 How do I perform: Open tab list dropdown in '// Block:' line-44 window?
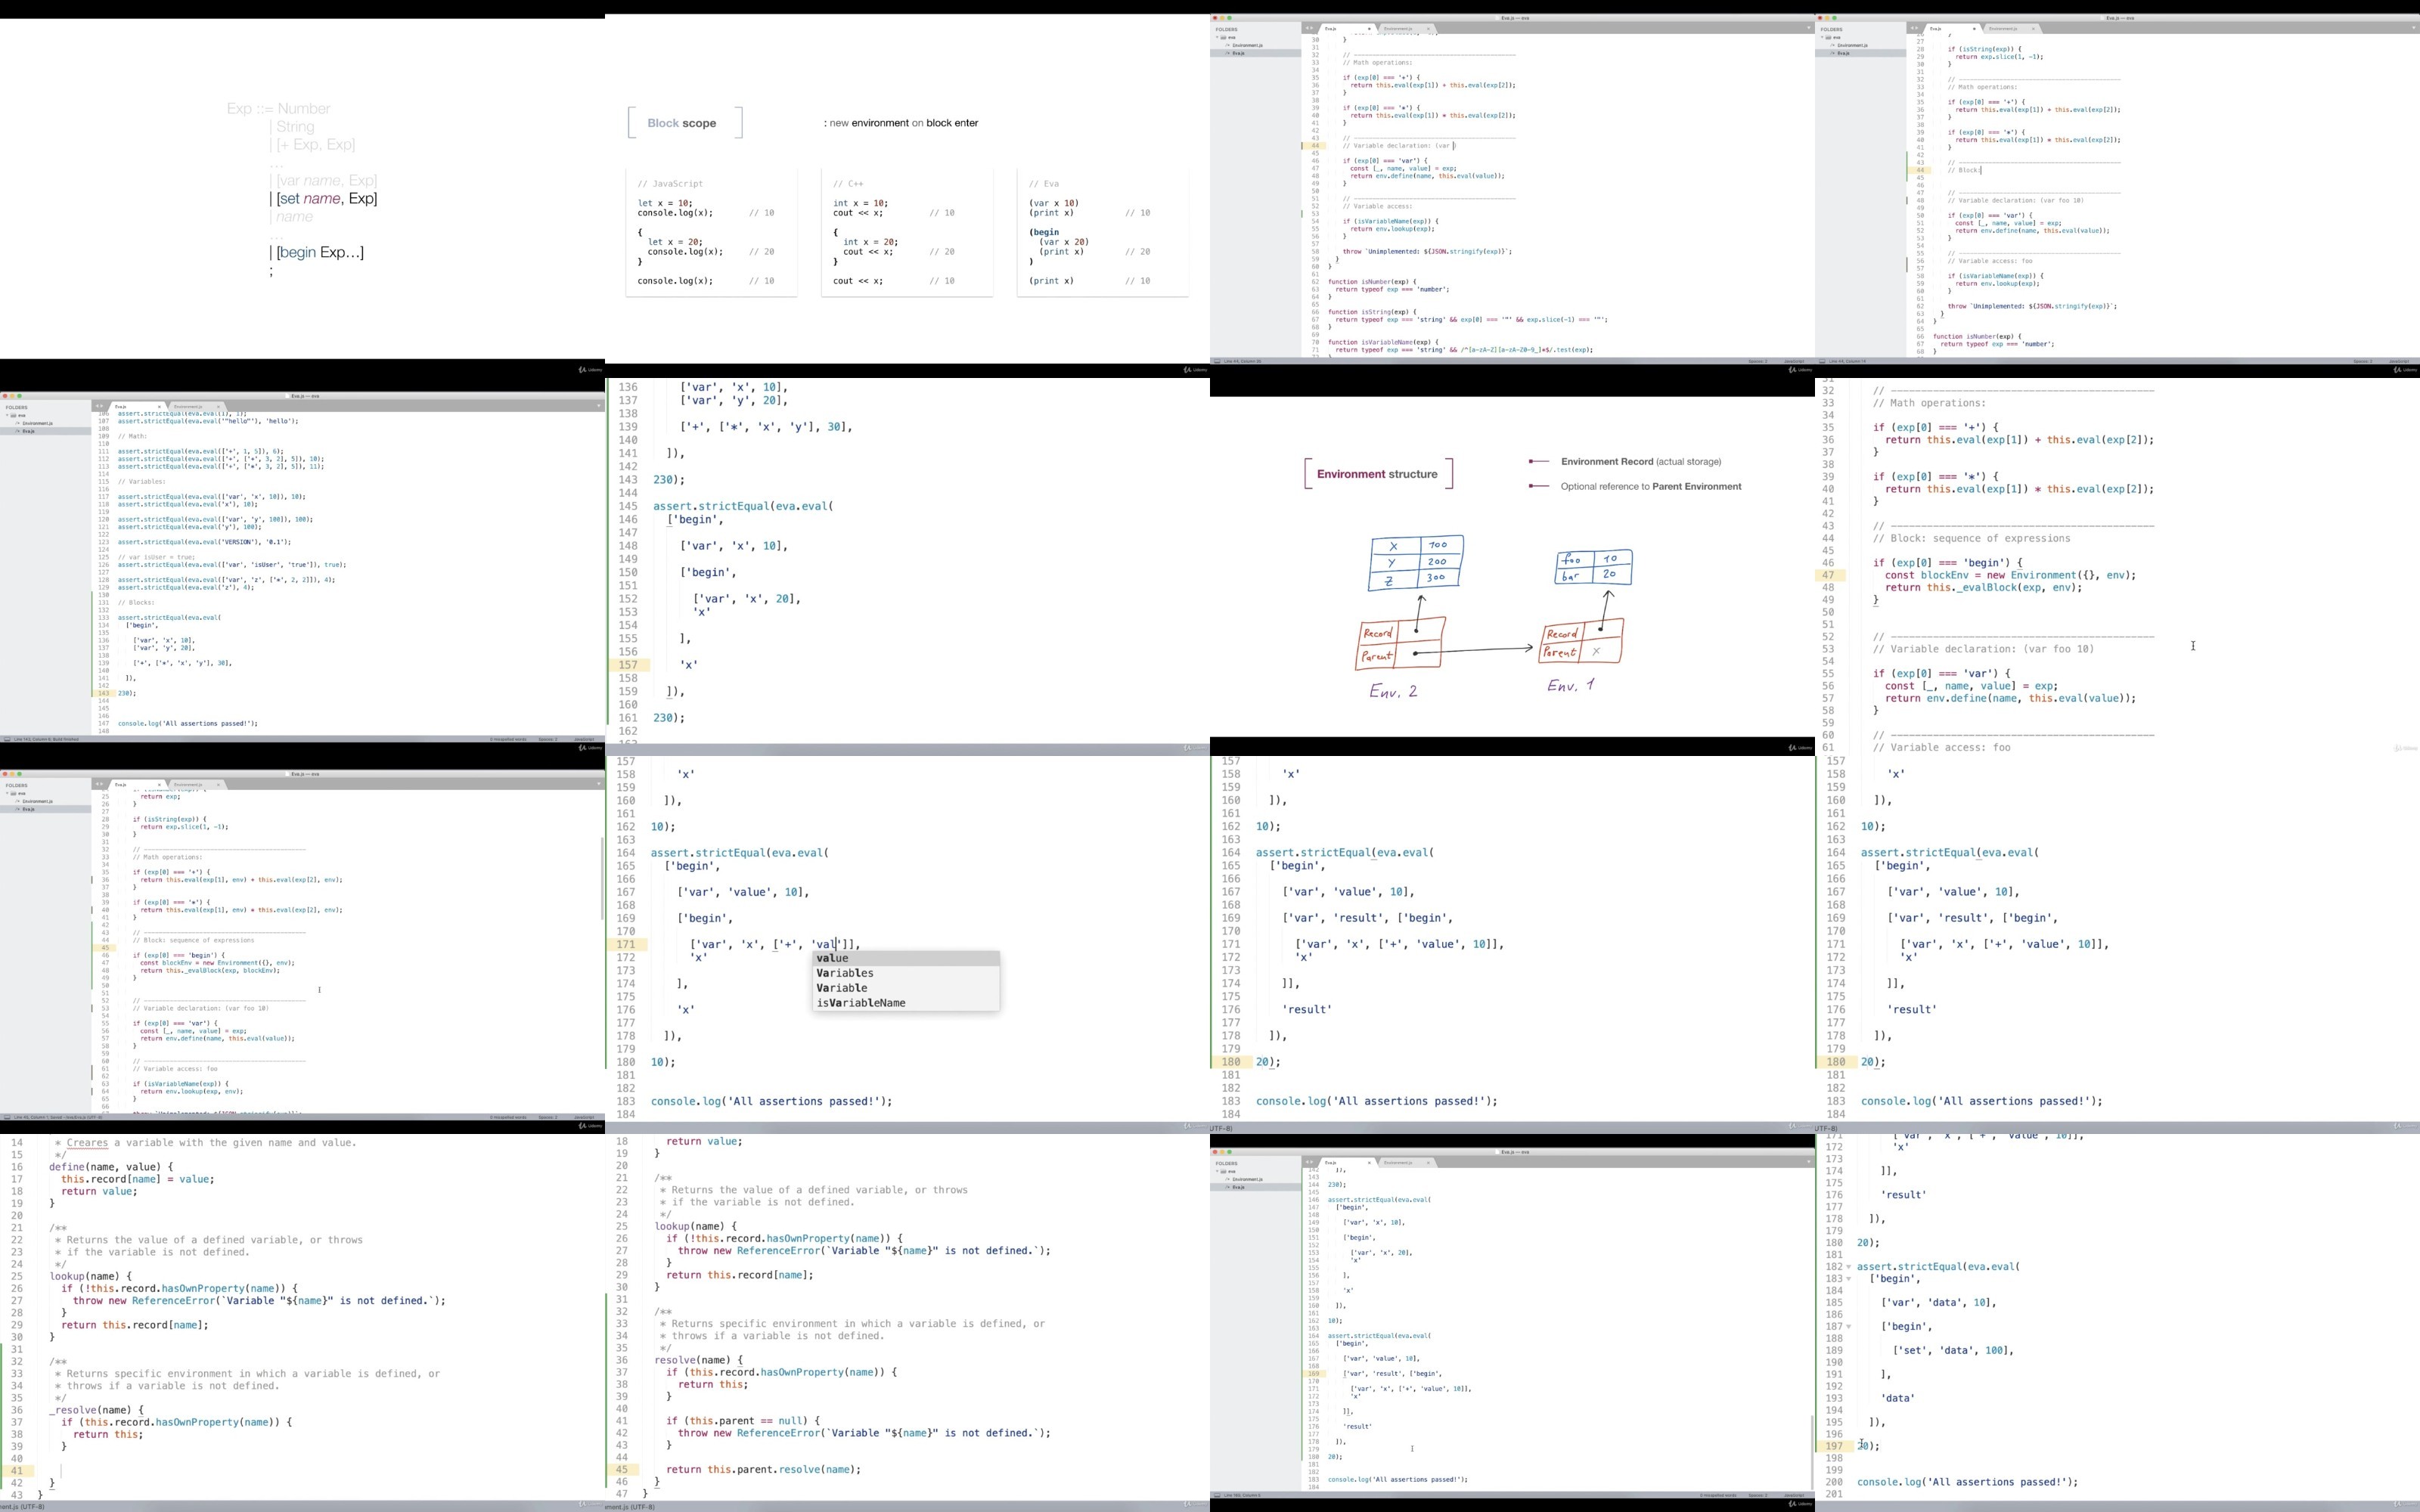tap(2413, 28)
